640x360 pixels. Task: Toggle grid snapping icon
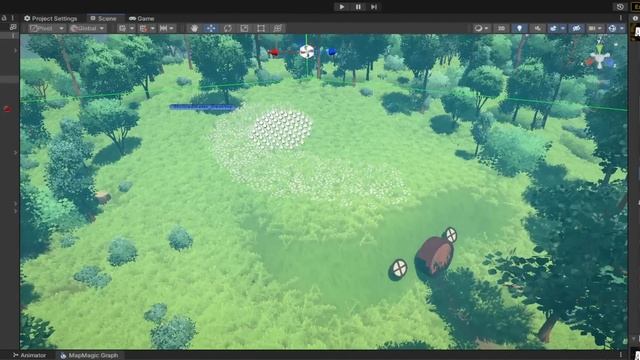coord(143,28)
